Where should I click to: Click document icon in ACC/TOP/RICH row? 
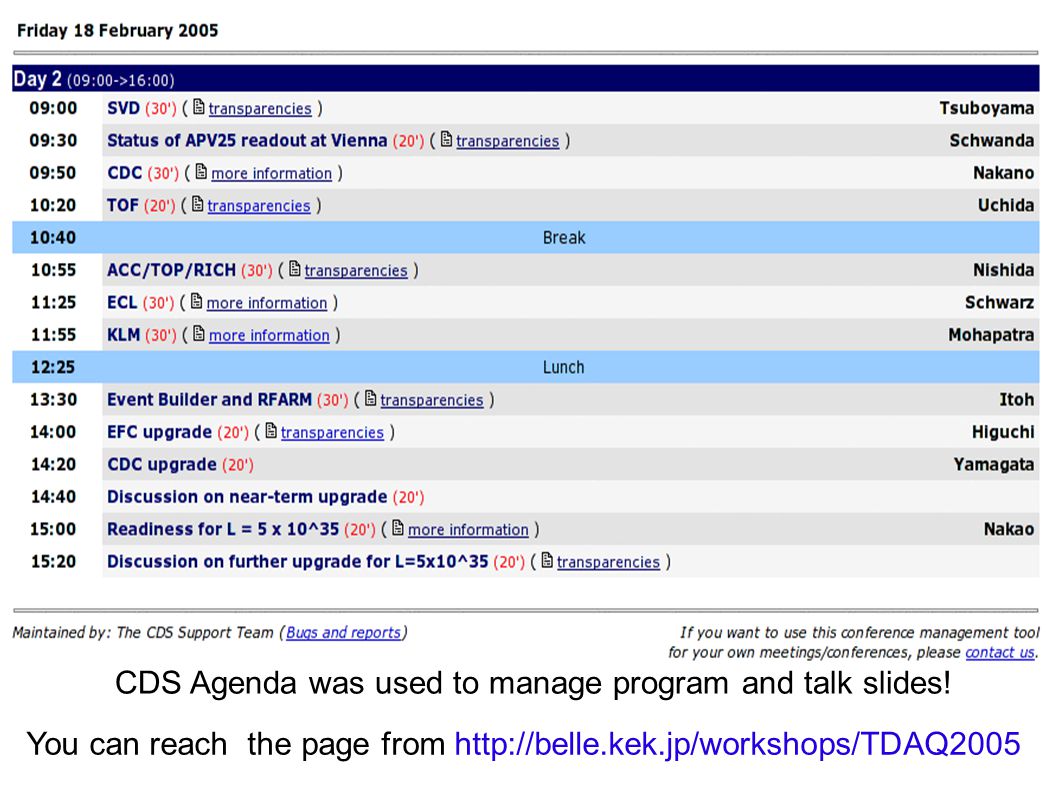pyautogui.click(x=294, y=269)
